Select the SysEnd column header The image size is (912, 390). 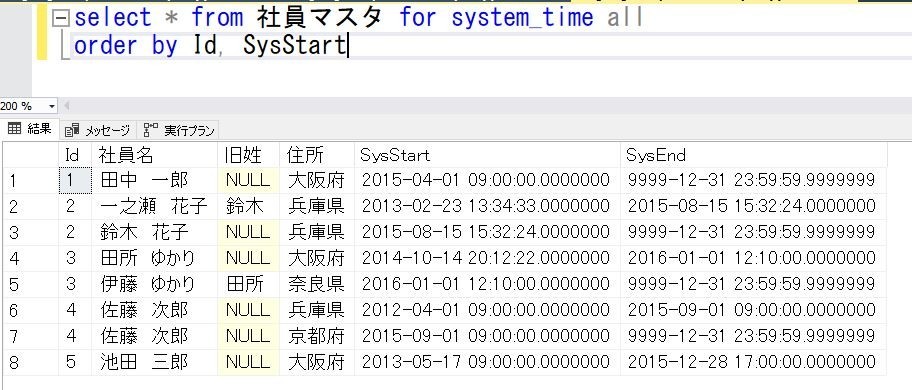(x=754, y=155)
